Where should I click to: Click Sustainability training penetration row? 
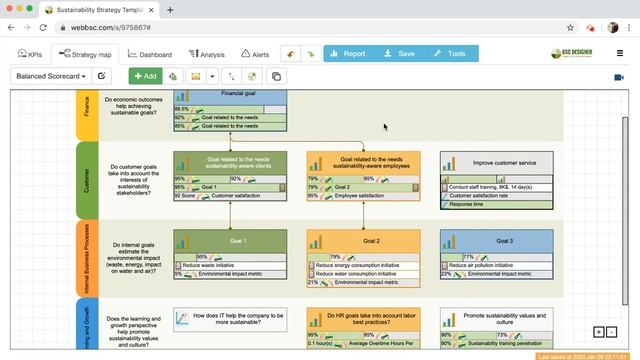tap(497, 344)
